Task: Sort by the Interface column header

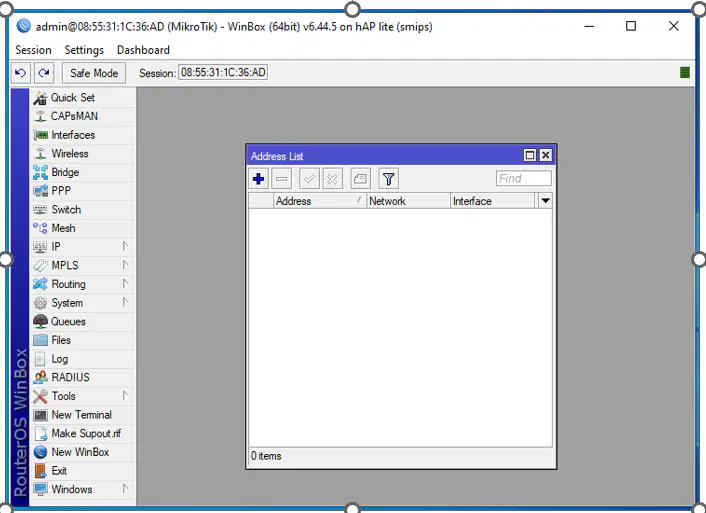Action: click(x=492, y=201)
